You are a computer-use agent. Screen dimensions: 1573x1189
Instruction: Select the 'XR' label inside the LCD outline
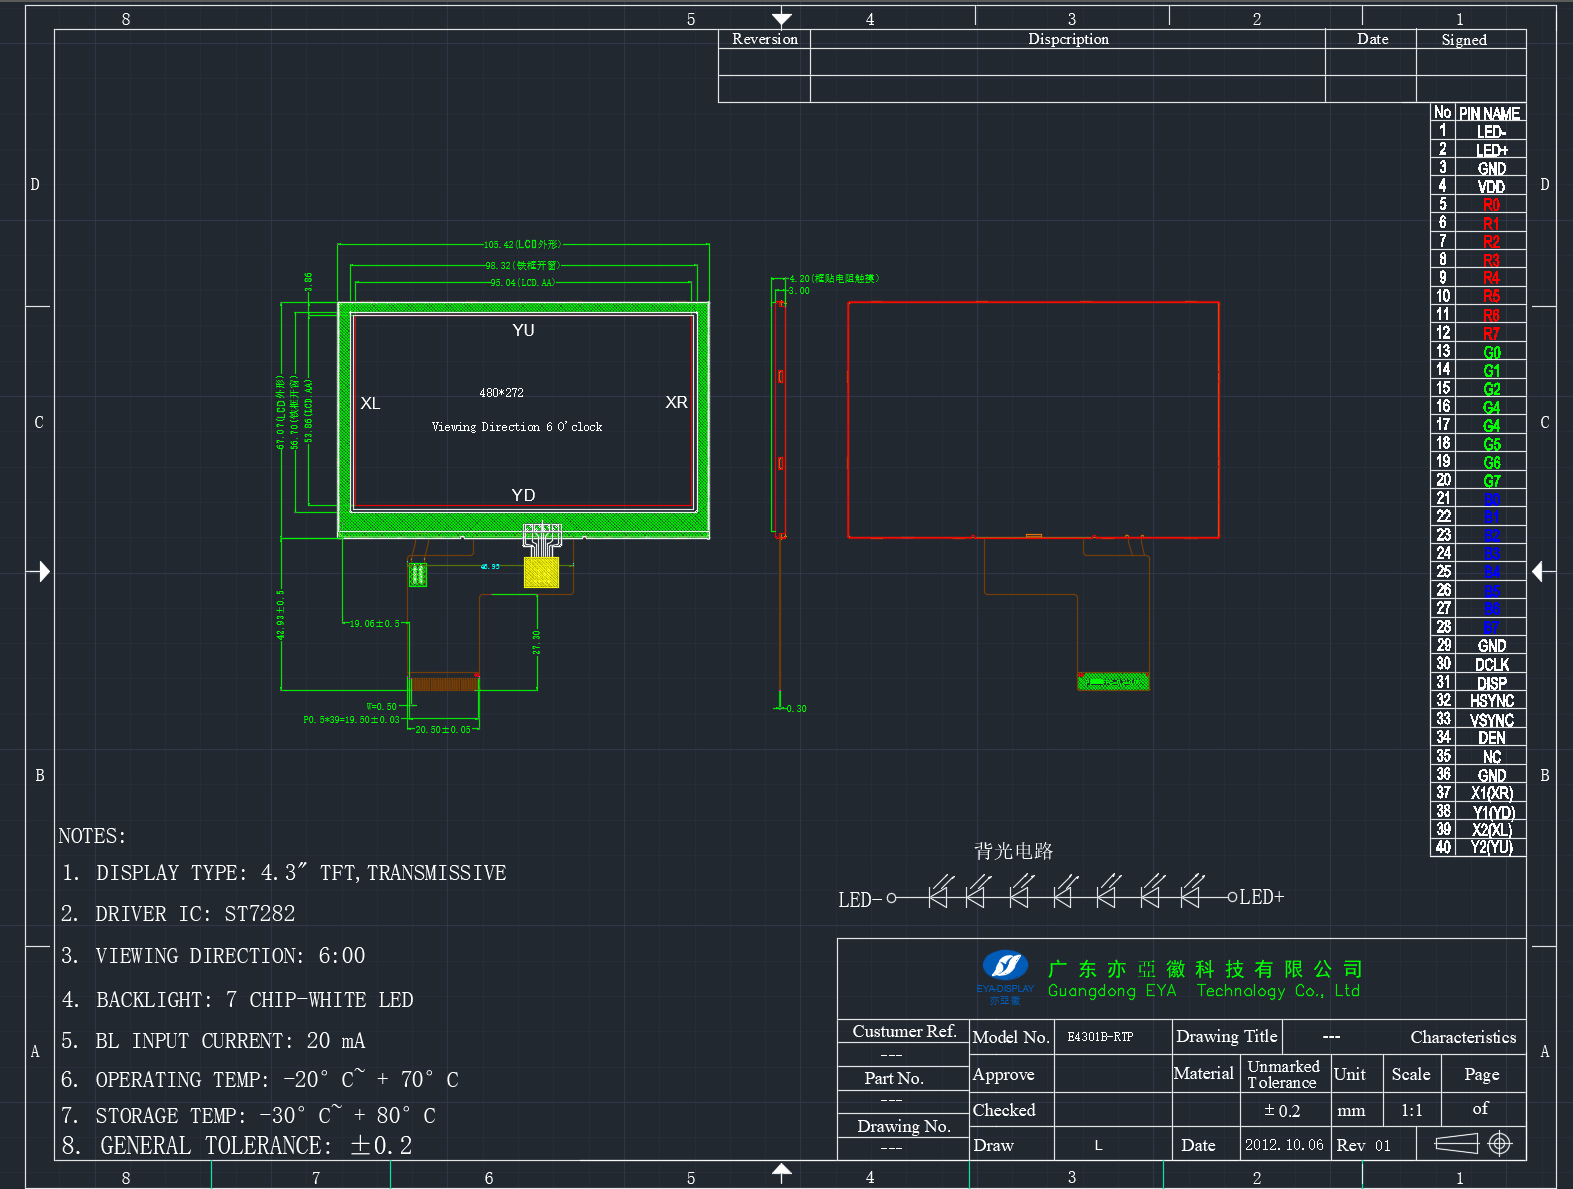click(x=676, y=402)
